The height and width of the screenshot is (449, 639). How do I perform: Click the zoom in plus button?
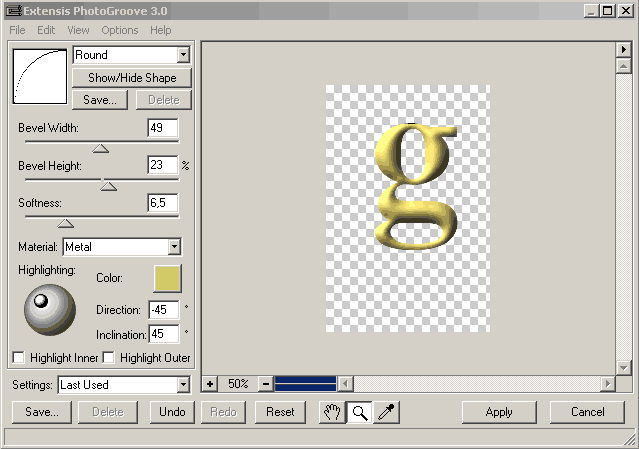click(210, 383)
